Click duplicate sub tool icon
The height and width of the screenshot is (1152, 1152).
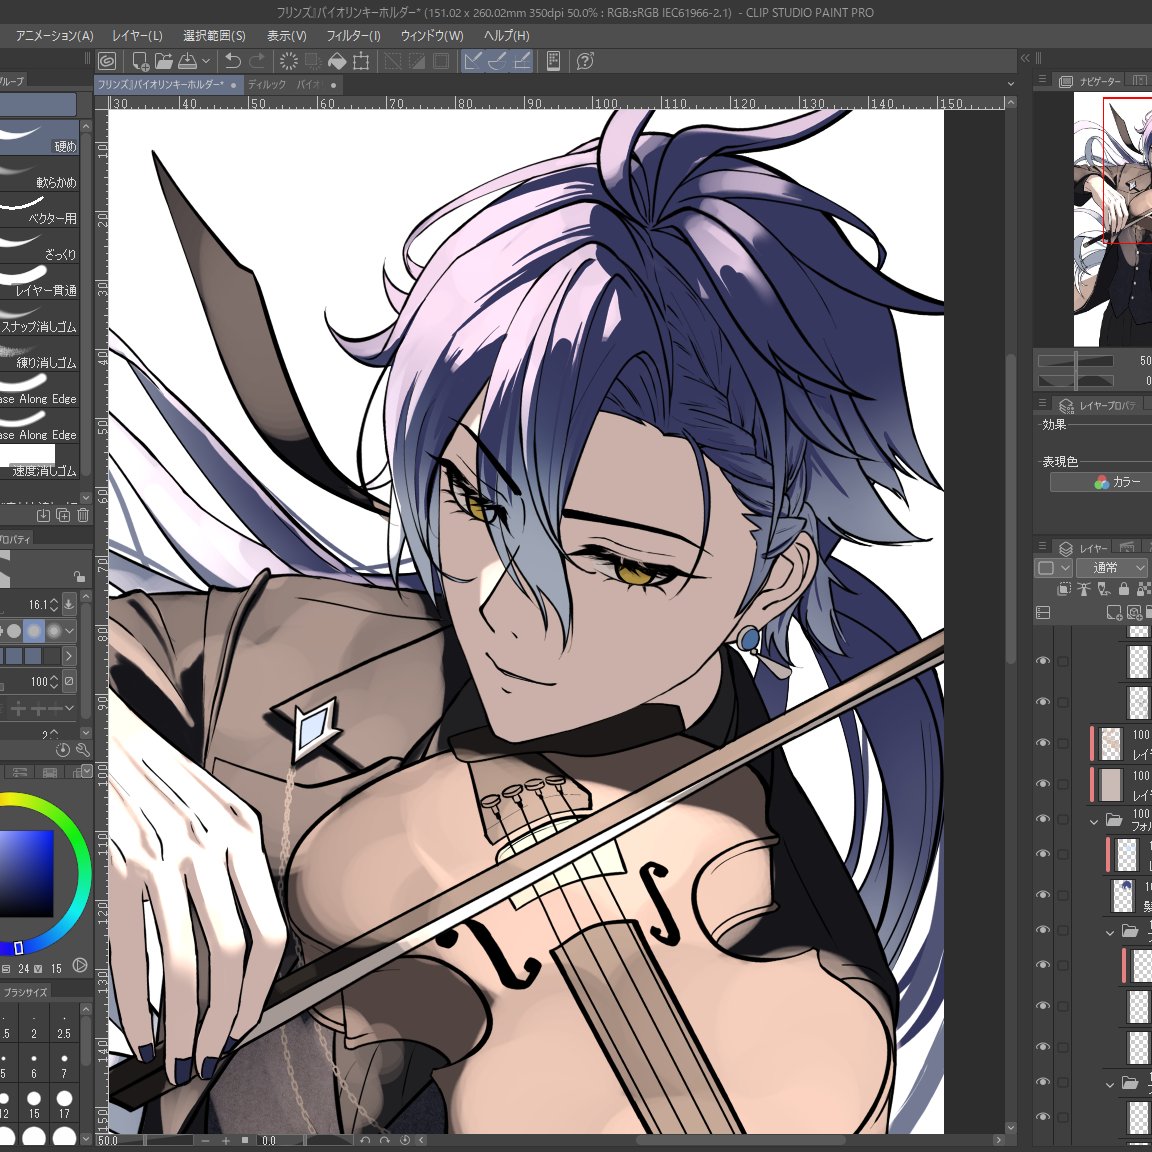63,516
